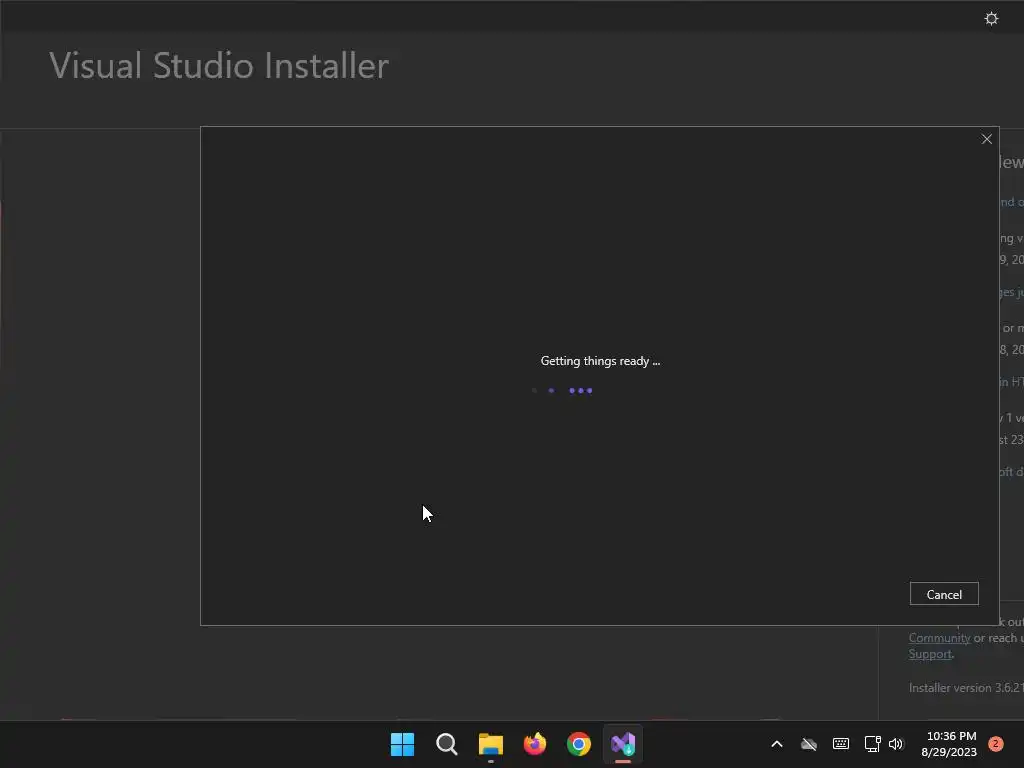Open the volume speaker tray icon
This screenshot has width=1024, height=768.
tap(896, 744)
